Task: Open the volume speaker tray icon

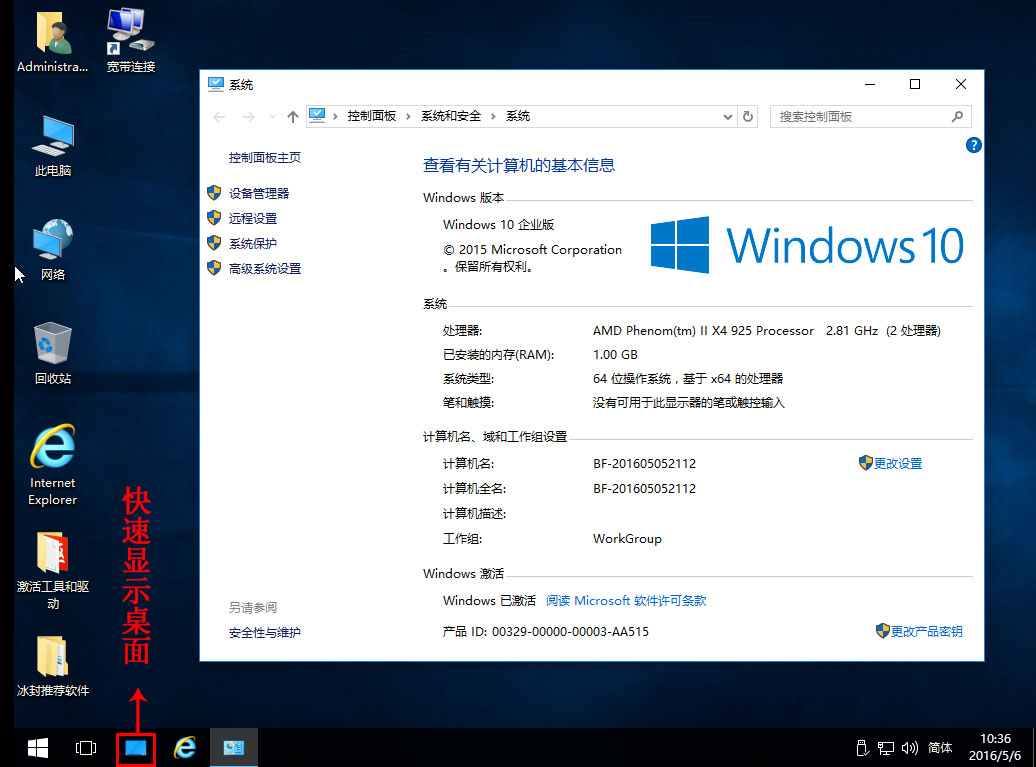Action: click(x=910, y=748)
